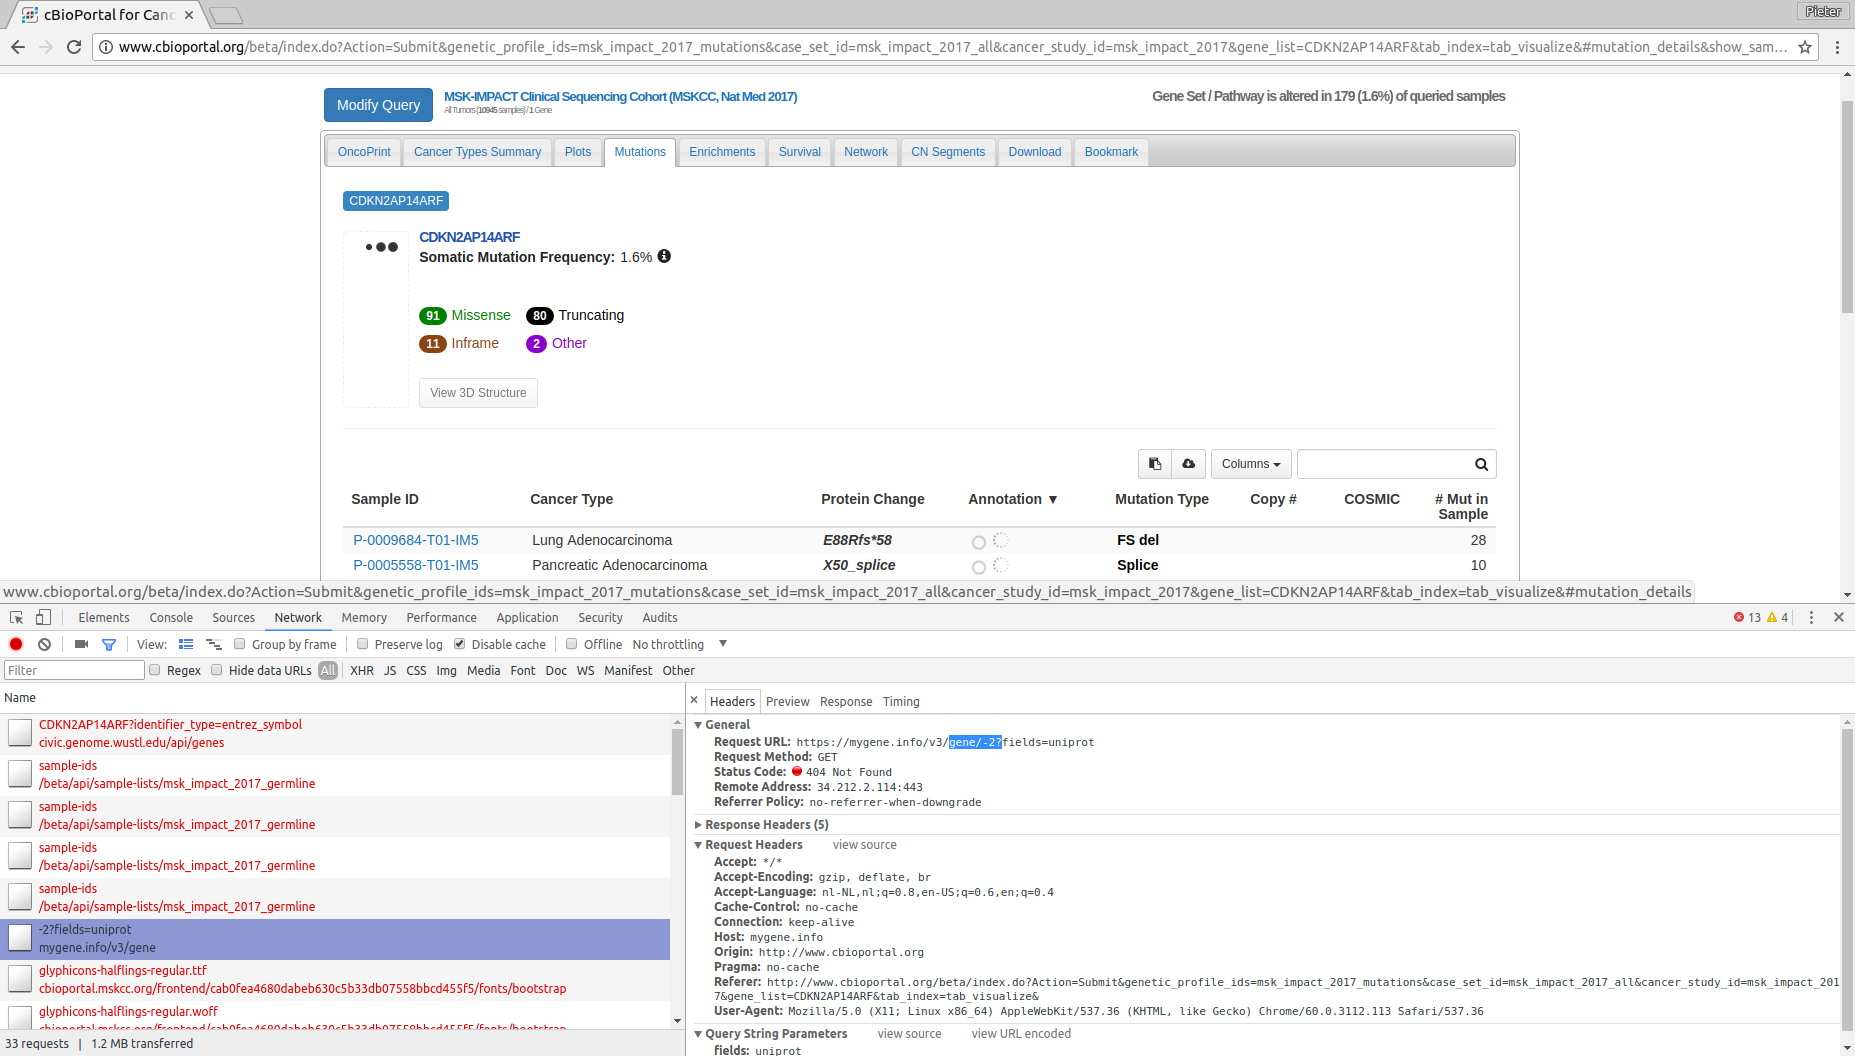Check Group by frame
This screenshot has width=1855, height=1056.
239,644
